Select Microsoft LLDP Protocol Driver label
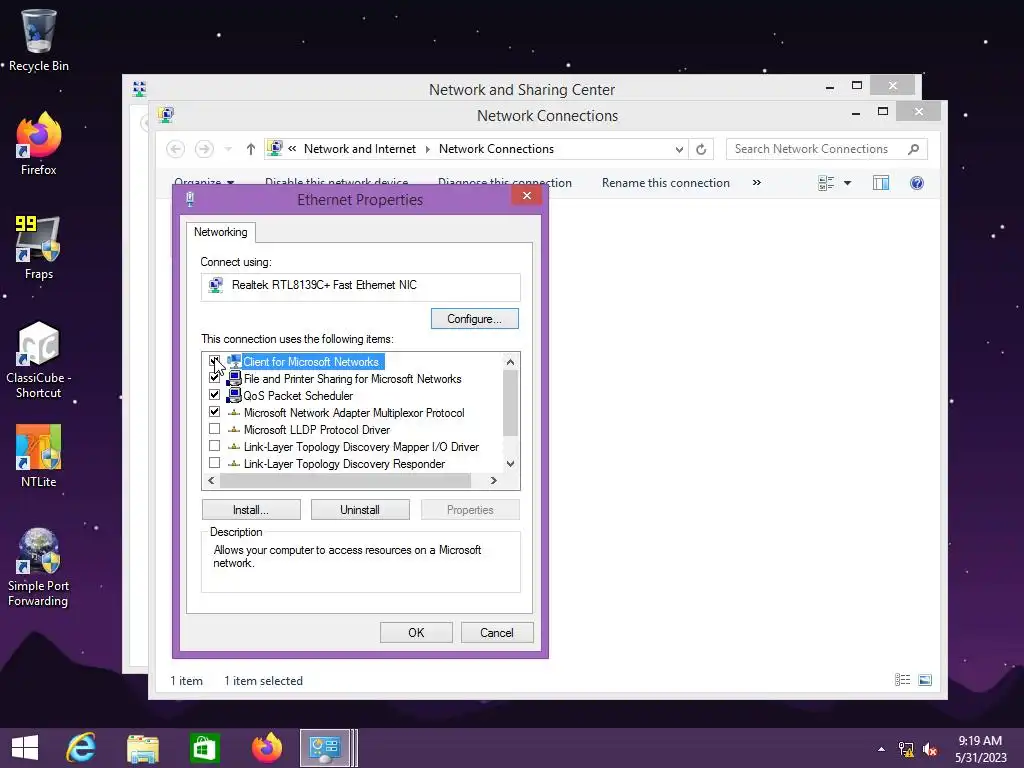This screenshot has height=768, width=1024. coord(317,430)
